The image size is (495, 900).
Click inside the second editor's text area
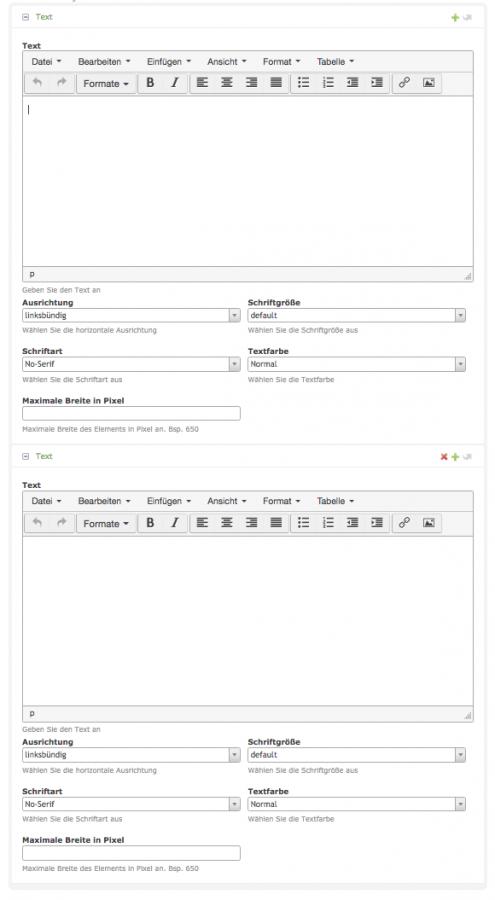pos(248,621)
